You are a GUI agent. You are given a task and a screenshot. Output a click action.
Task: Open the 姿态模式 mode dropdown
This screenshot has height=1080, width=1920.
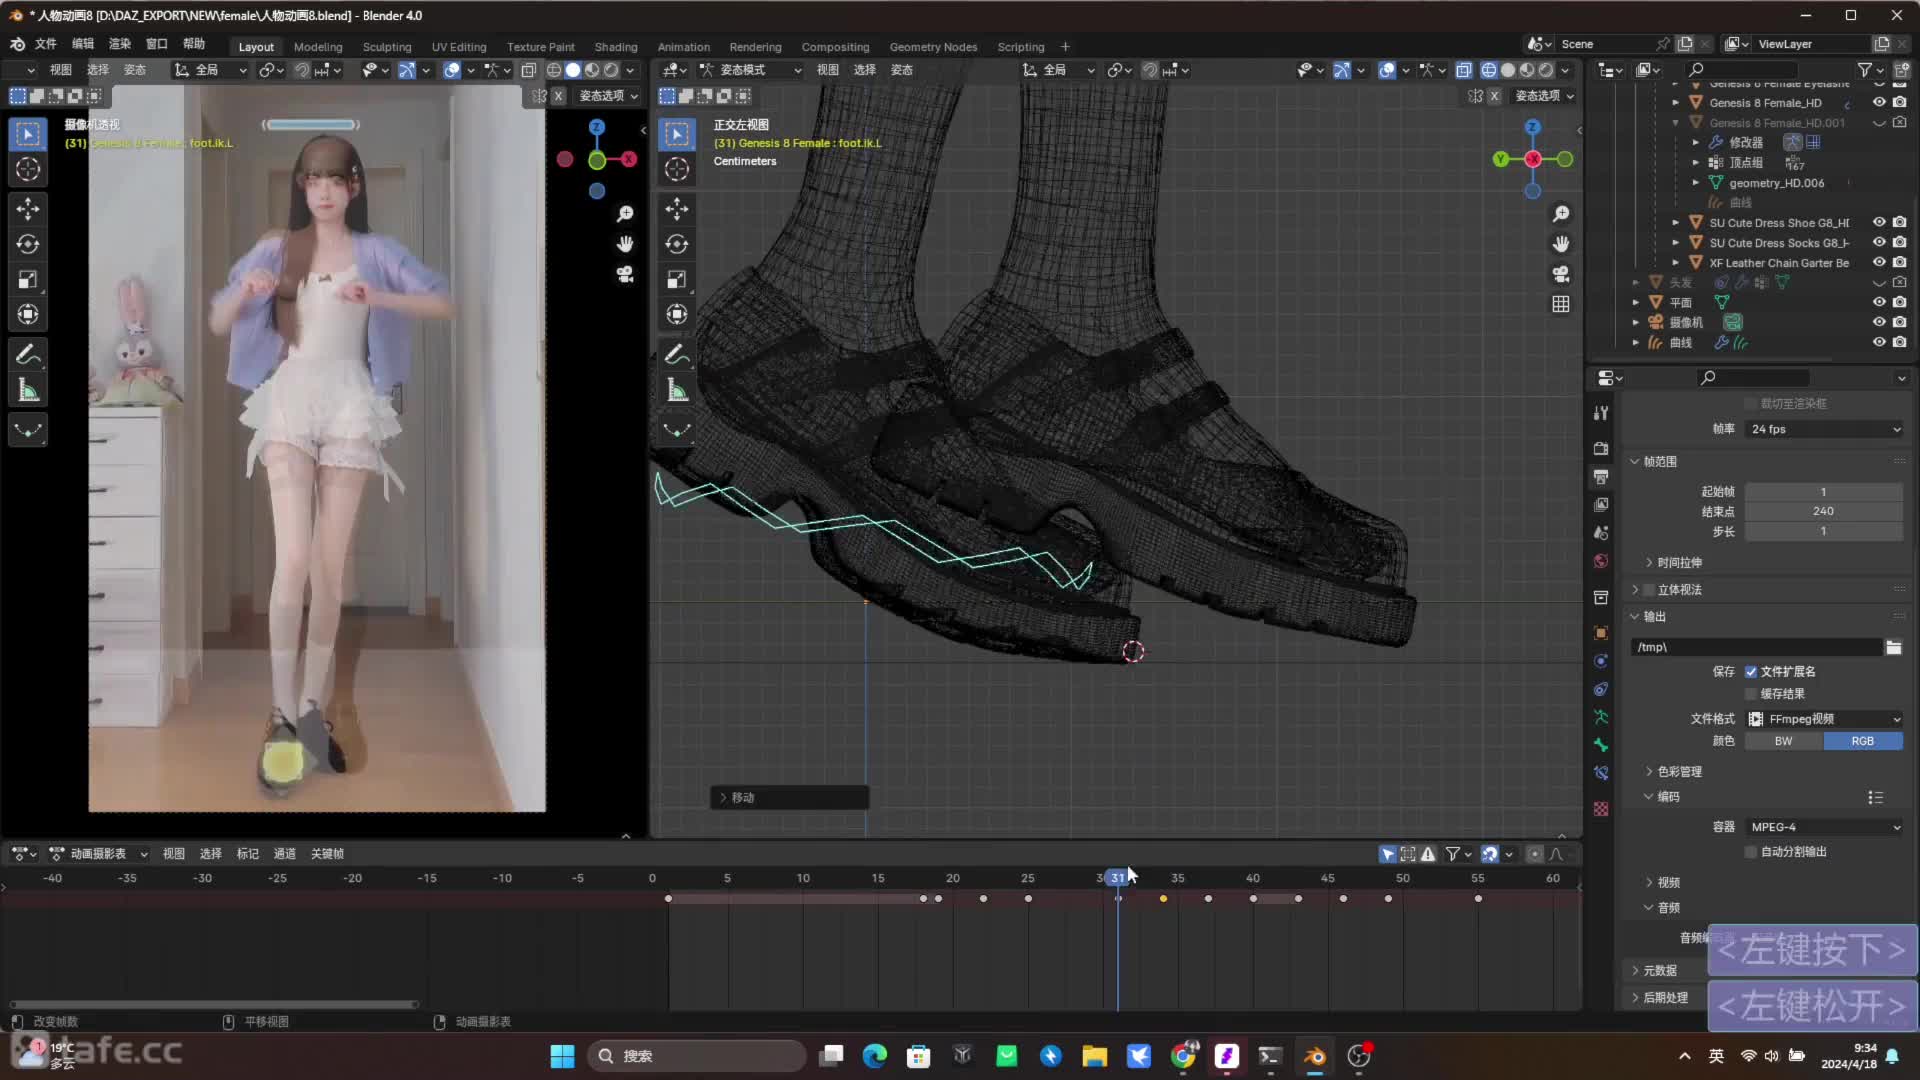click(750, 70)
